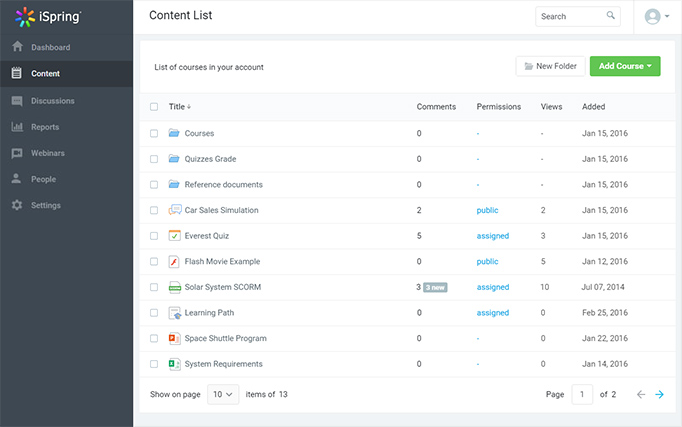The height and width of the screenshot is (427, 682).
Task: Click the search magnifier icon
Action: [611, 16]
